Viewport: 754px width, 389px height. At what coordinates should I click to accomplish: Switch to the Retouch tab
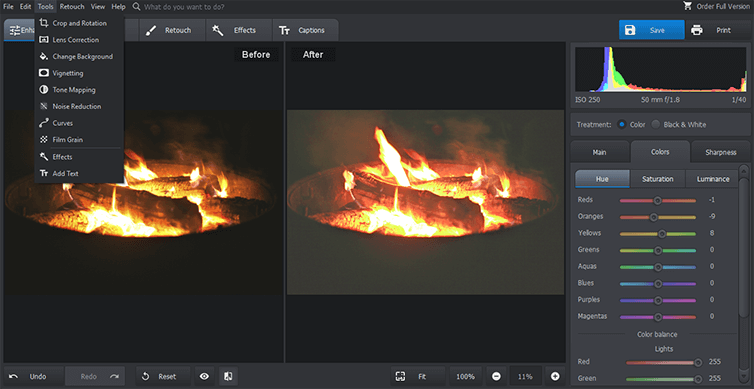pos(172,30)
